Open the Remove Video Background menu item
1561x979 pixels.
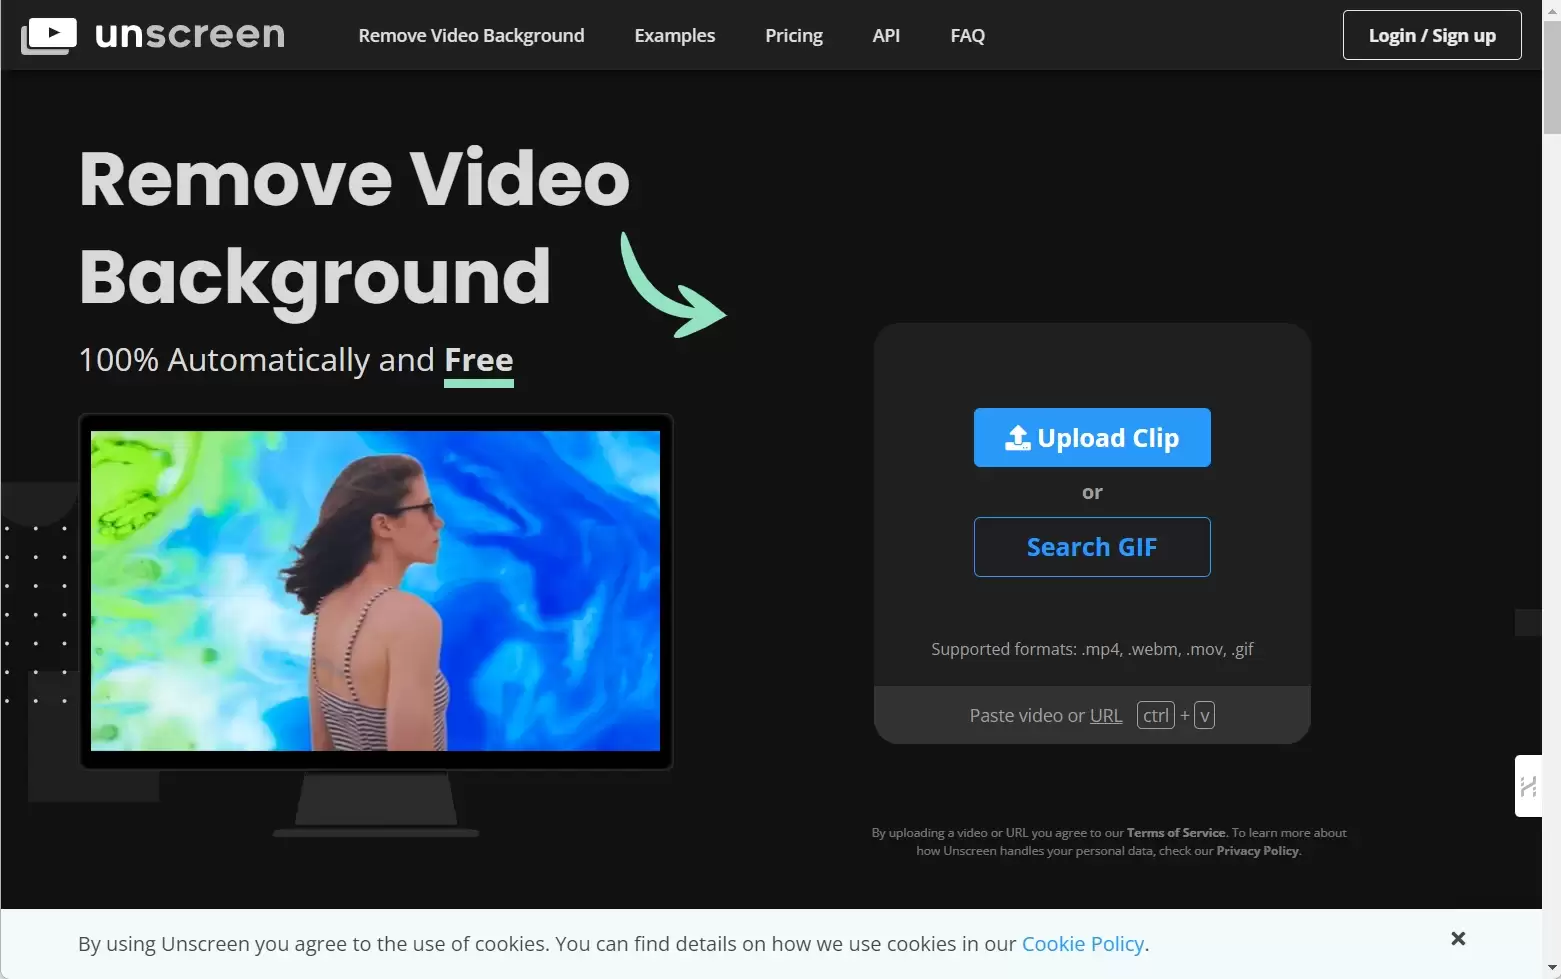[x=471, y=35]
